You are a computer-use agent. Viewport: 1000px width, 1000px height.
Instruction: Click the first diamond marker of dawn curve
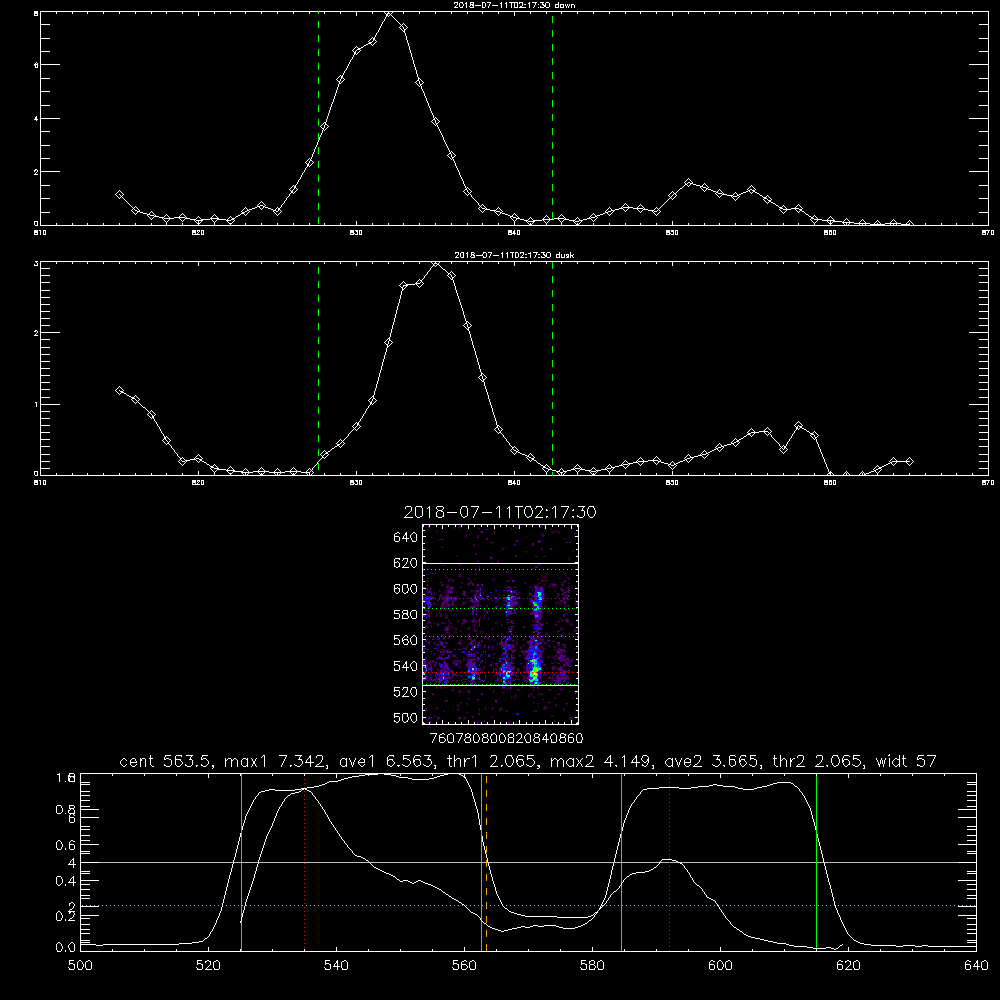pyautogui.click(x=119, y=195)
